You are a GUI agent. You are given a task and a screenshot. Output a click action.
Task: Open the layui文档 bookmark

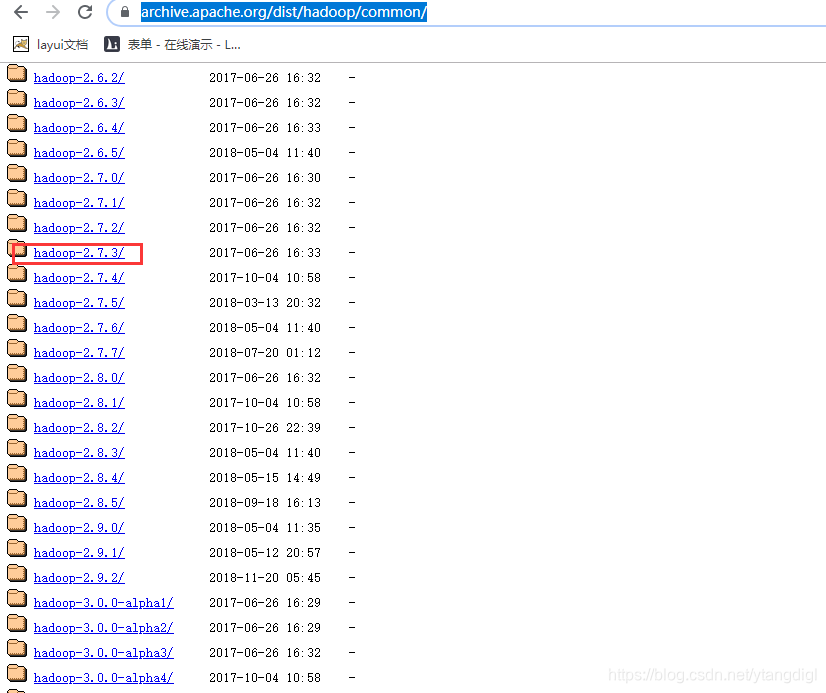(51, 45)
